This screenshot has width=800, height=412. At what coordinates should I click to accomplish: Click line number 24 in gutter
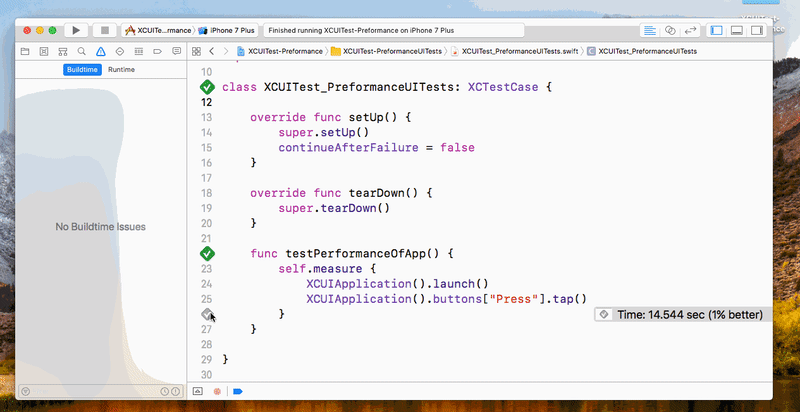coord(206,284)
